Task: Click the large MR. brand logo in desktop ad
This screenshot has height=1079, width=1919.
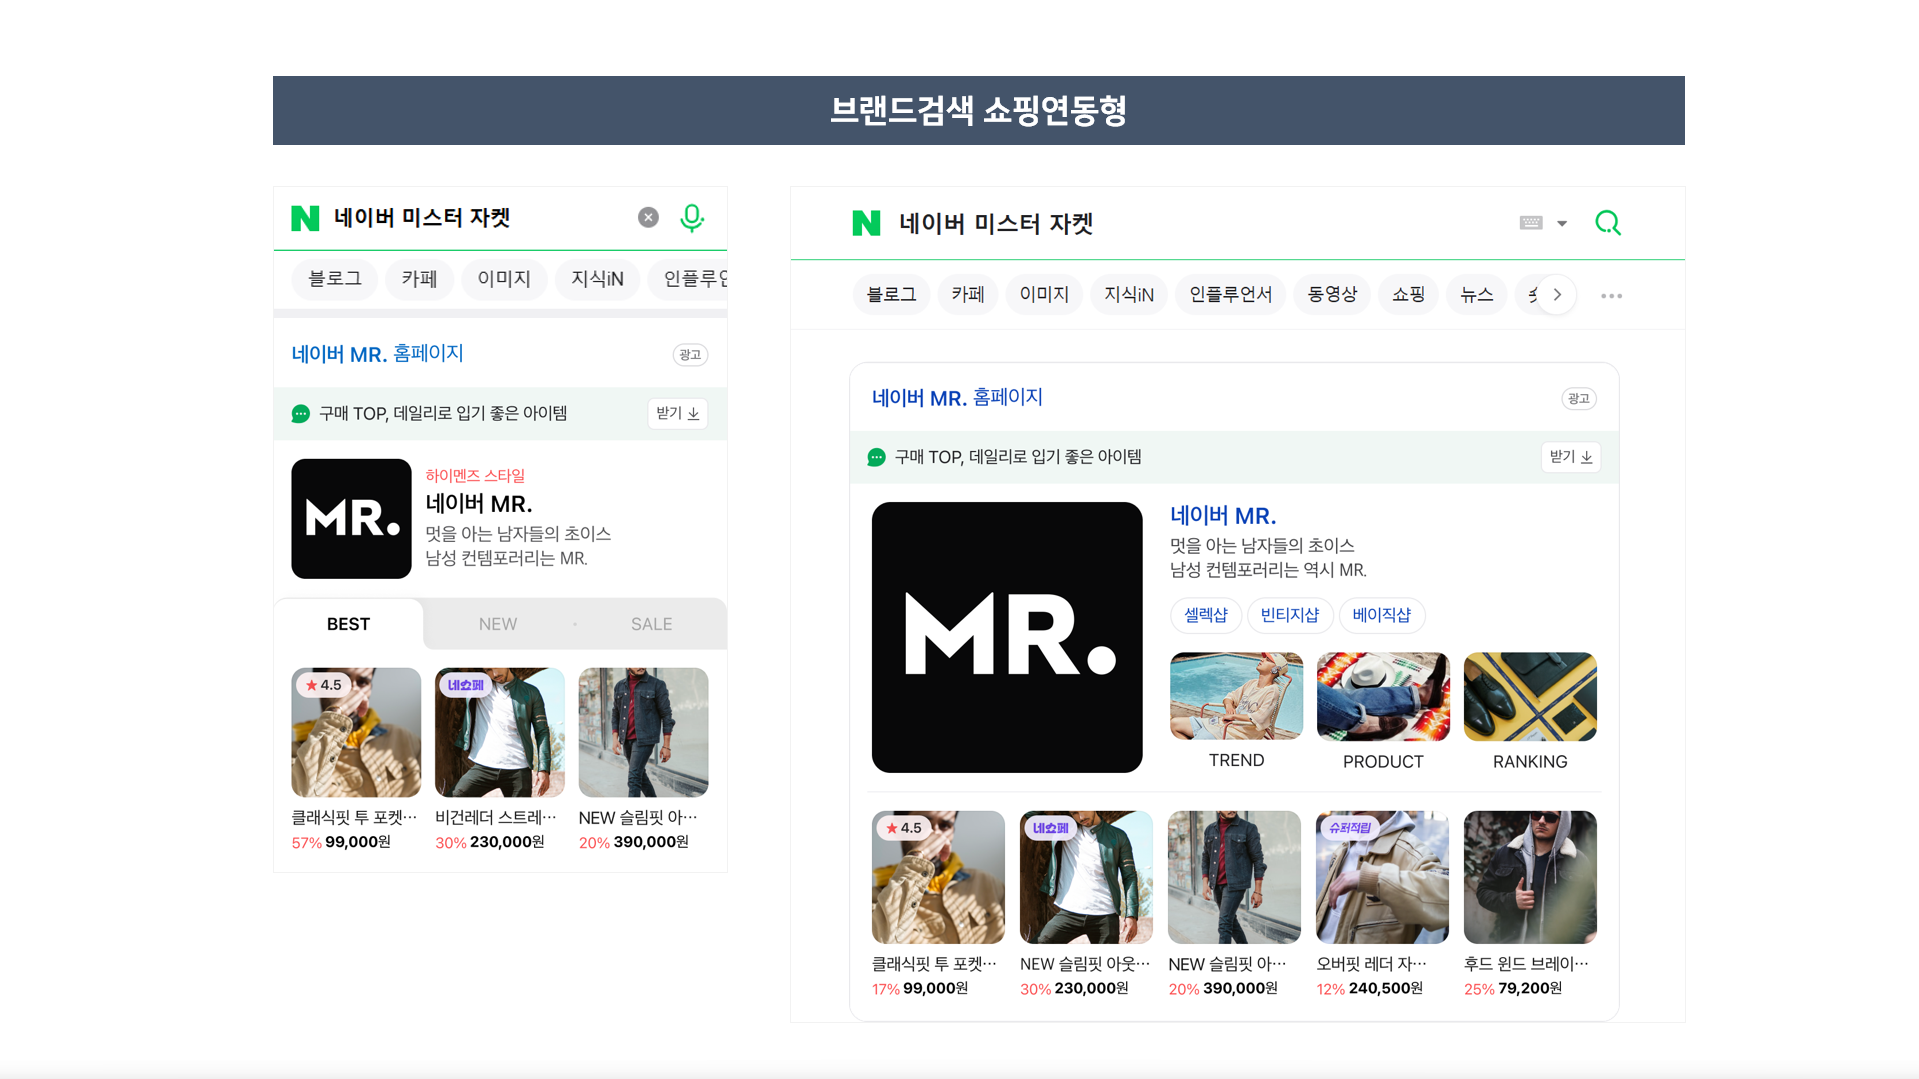Action: tap(1007, 637)
